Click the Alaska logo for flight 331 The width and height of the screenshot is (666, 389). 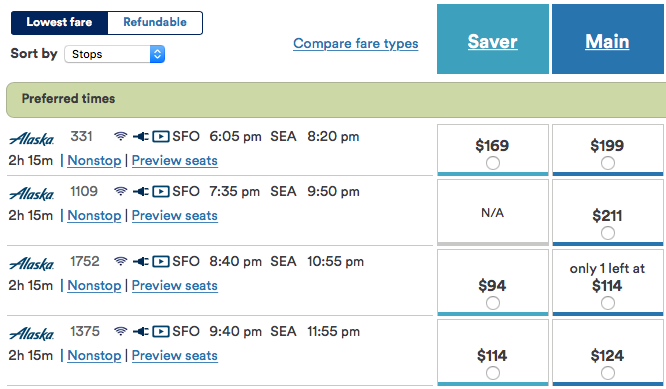click(x=32, y=138)
